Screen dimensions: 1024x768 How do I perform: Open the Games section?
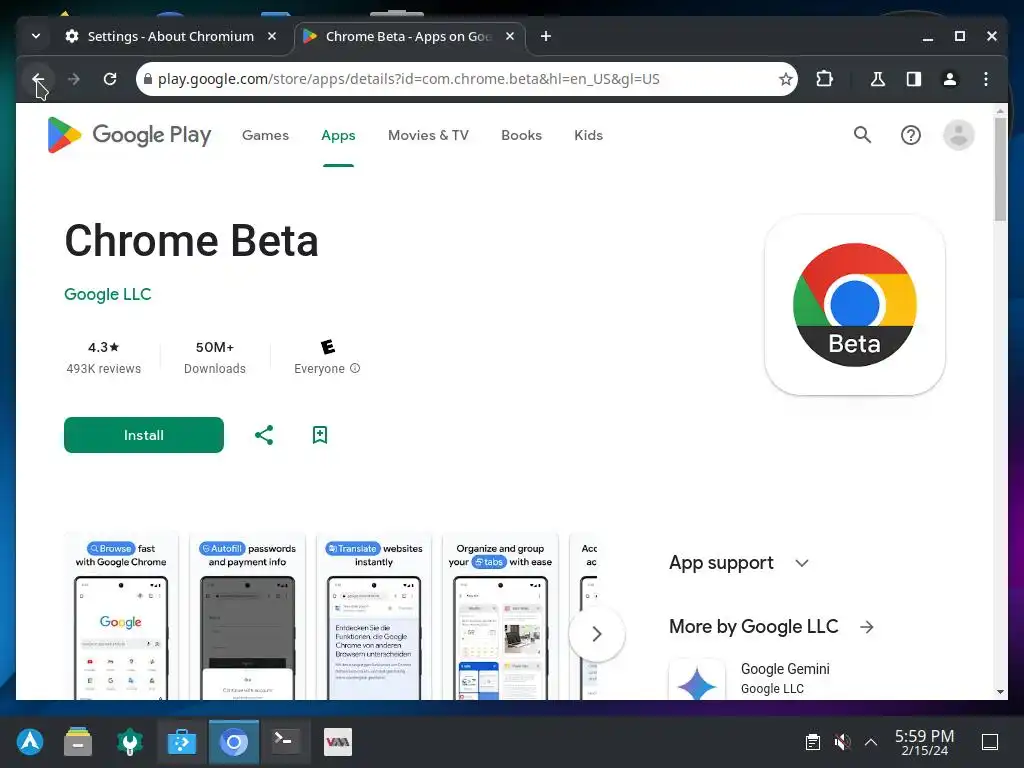point(265,135)
